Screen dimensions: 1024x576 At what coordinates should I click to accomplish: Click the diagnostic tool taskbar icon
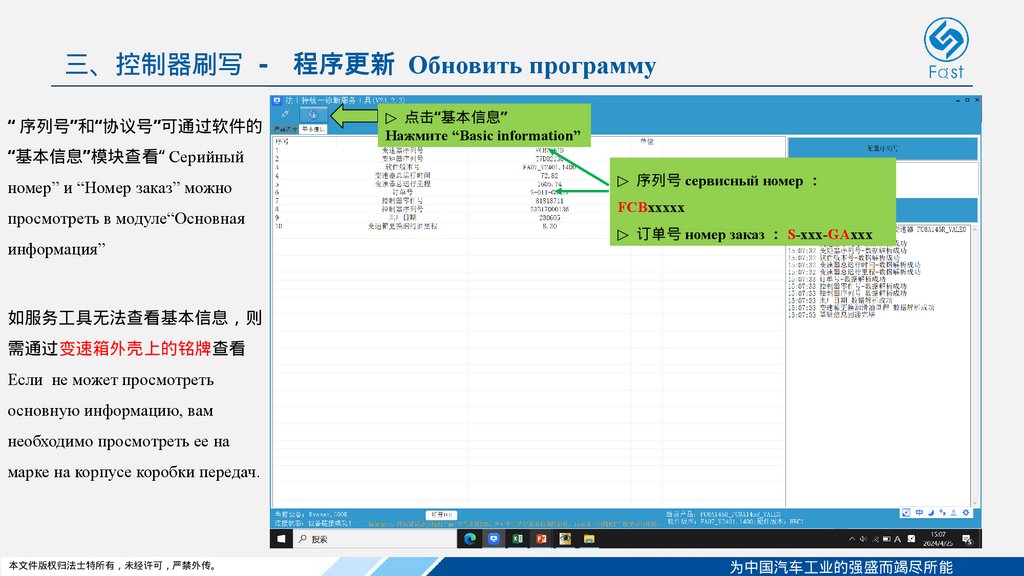click(494, 539)
